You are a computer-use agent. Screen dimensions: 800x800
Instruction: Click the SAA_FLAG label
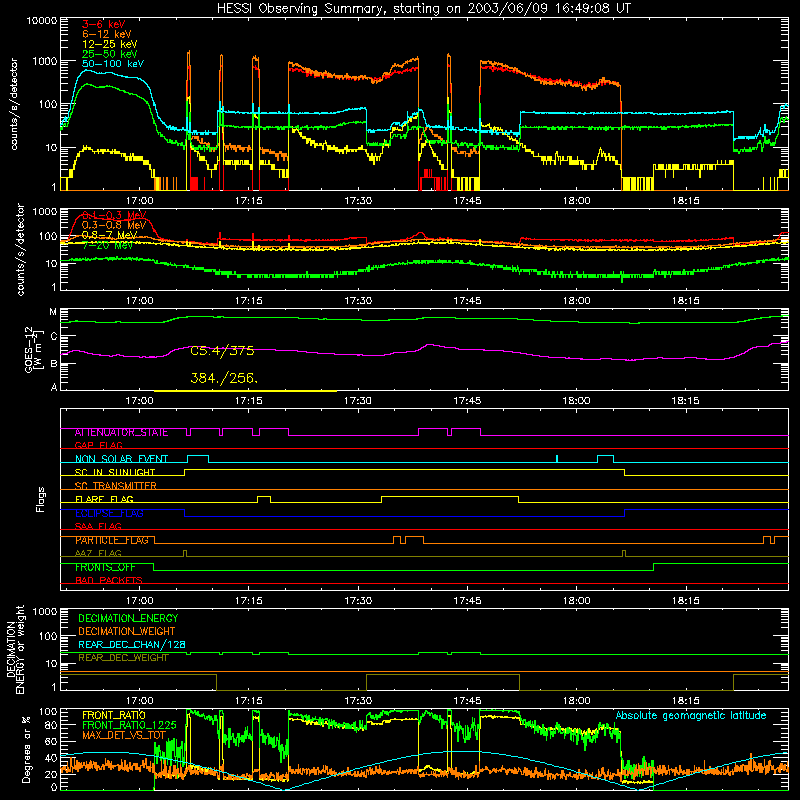98,526
